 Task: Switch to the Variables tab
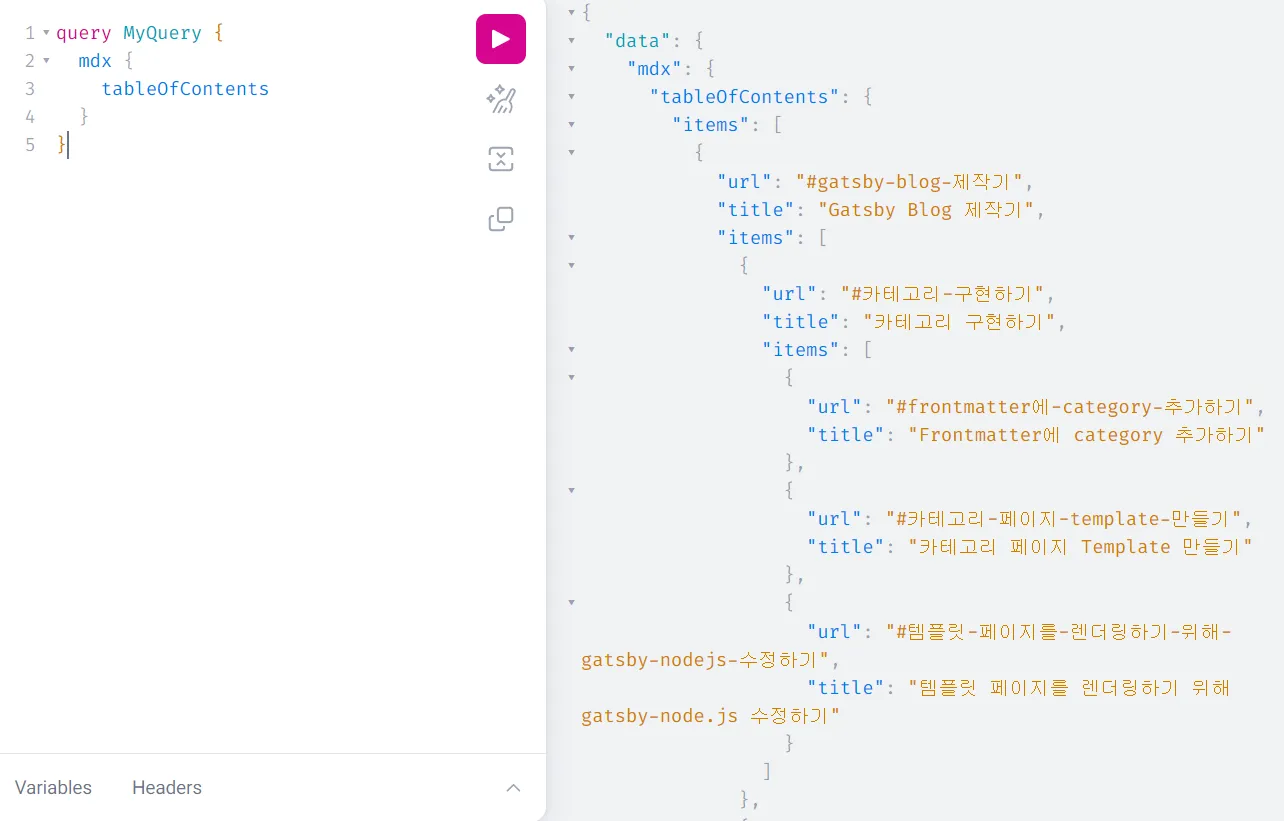(52, 787)
